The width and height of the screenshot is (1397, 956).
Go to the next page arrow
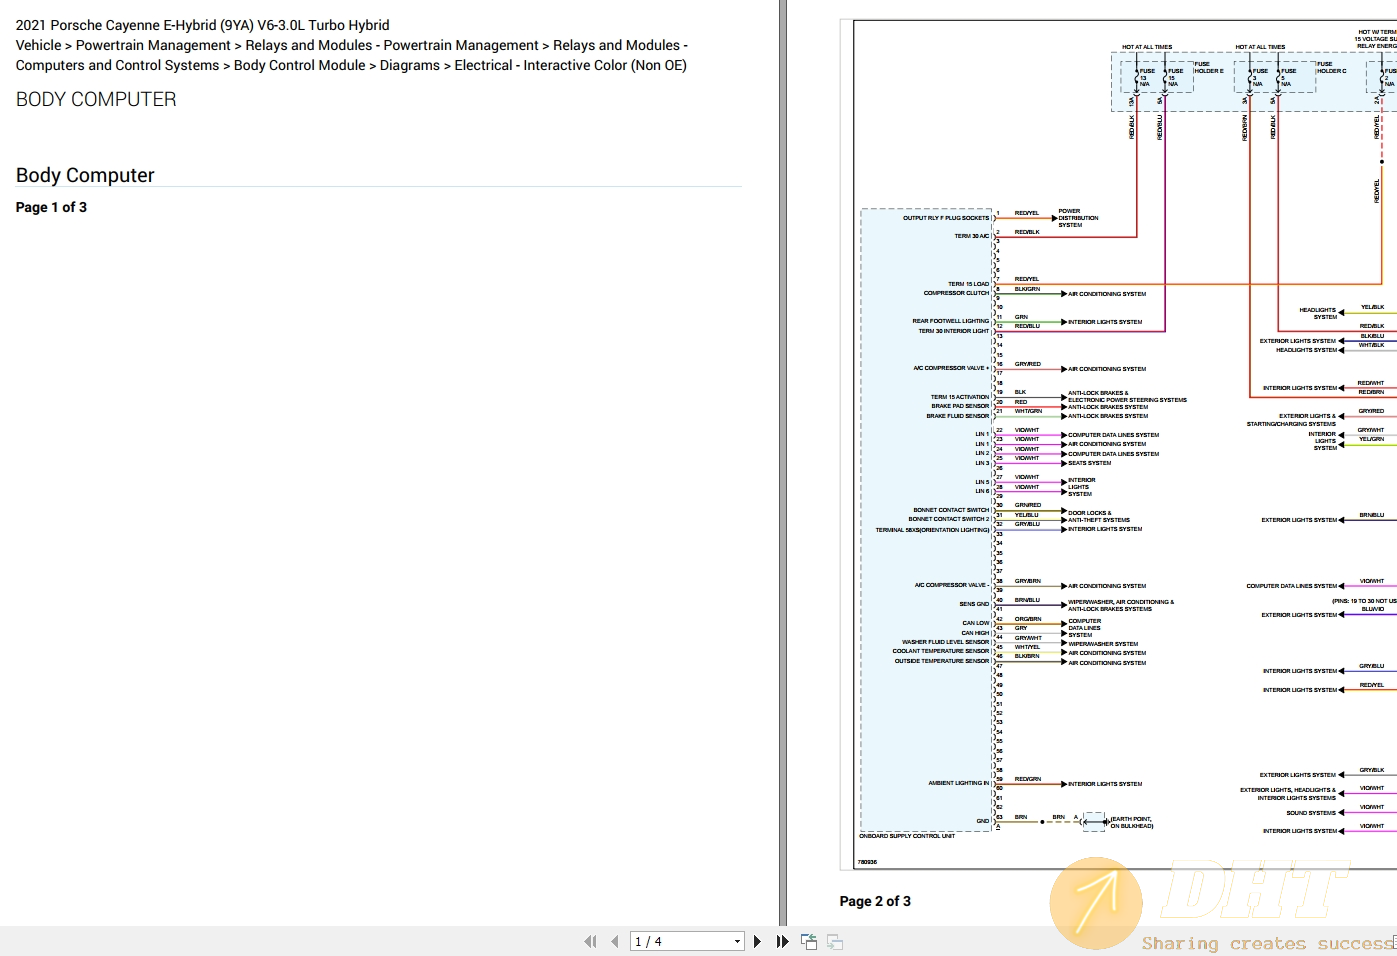[x=757, y=941]
